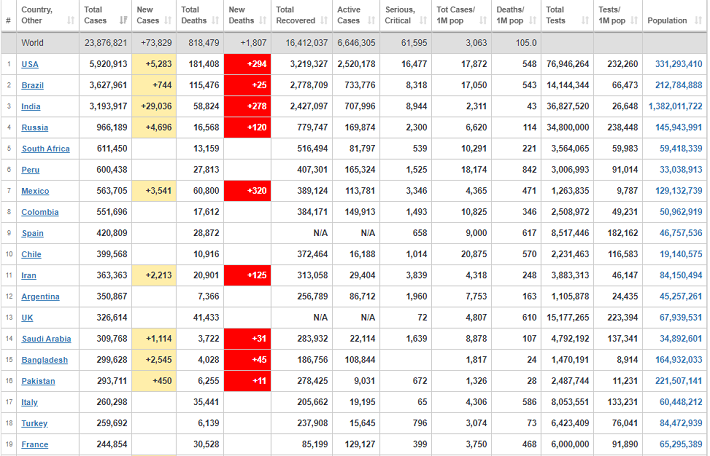Image resolution: width=710 pixels, height=456 pixels.
Task: Open the Iran country link
Action: [x=29, y=275]
